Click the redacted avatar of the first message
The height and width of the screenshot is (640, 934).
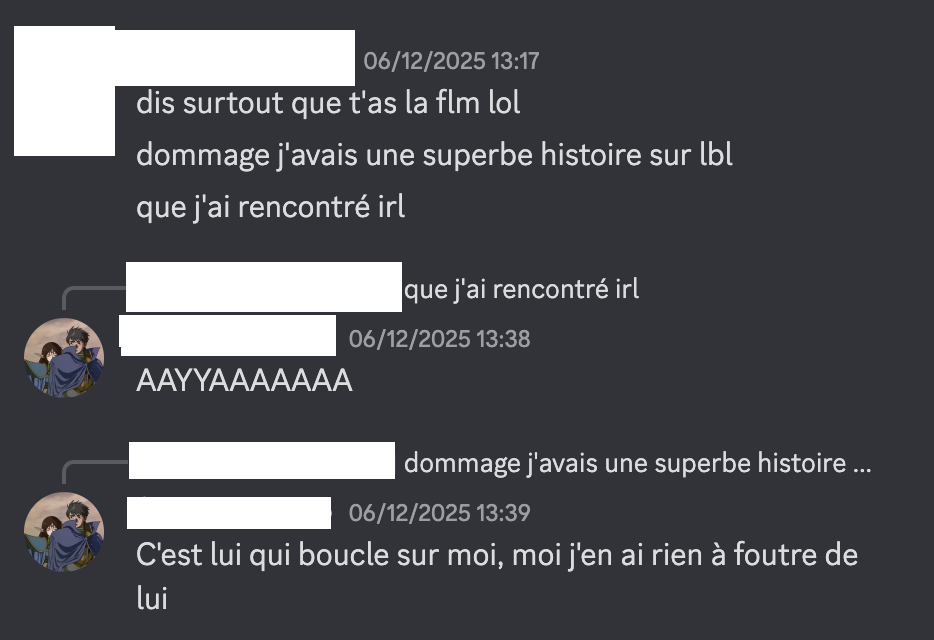[64, 91]
